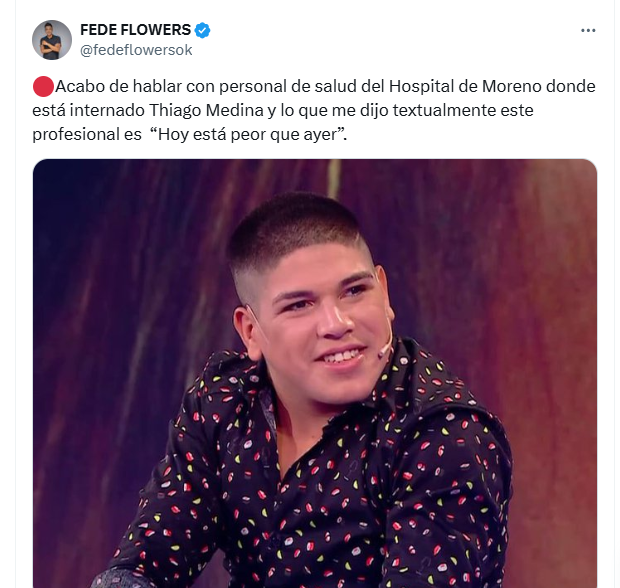This screenshot has height=588, width=620.
Task: Click Fede Flowers' round profile avatar
Action: pos(52,40)
